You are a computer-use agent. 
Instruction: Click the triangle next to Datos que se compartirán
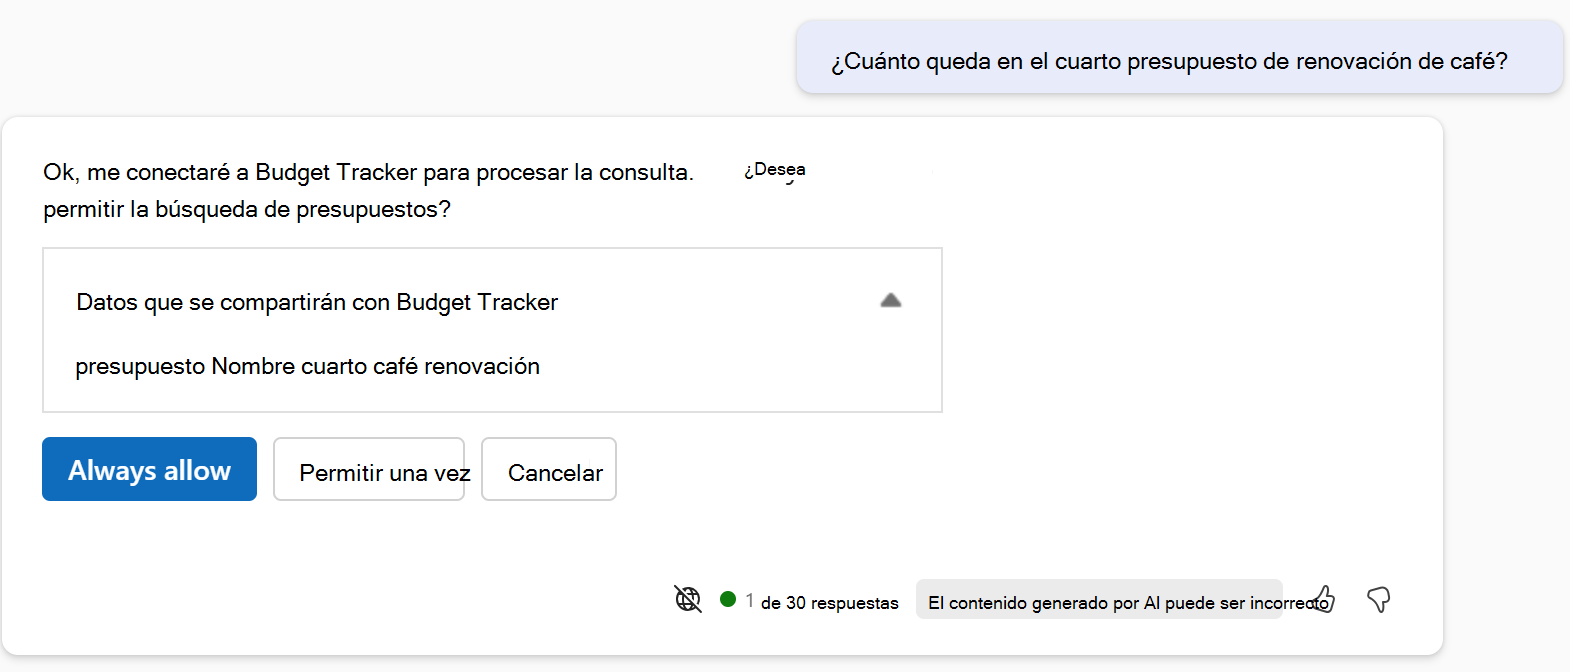pyautogui.click(x=890, y=300)
